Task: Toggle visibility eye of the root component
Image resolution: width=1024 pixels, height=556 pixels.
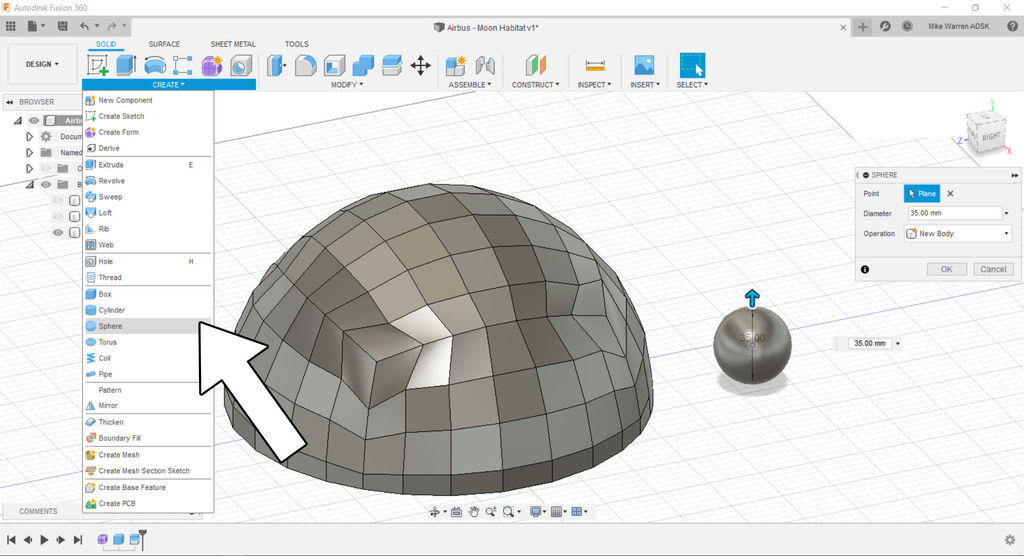Action: [34, 120]
